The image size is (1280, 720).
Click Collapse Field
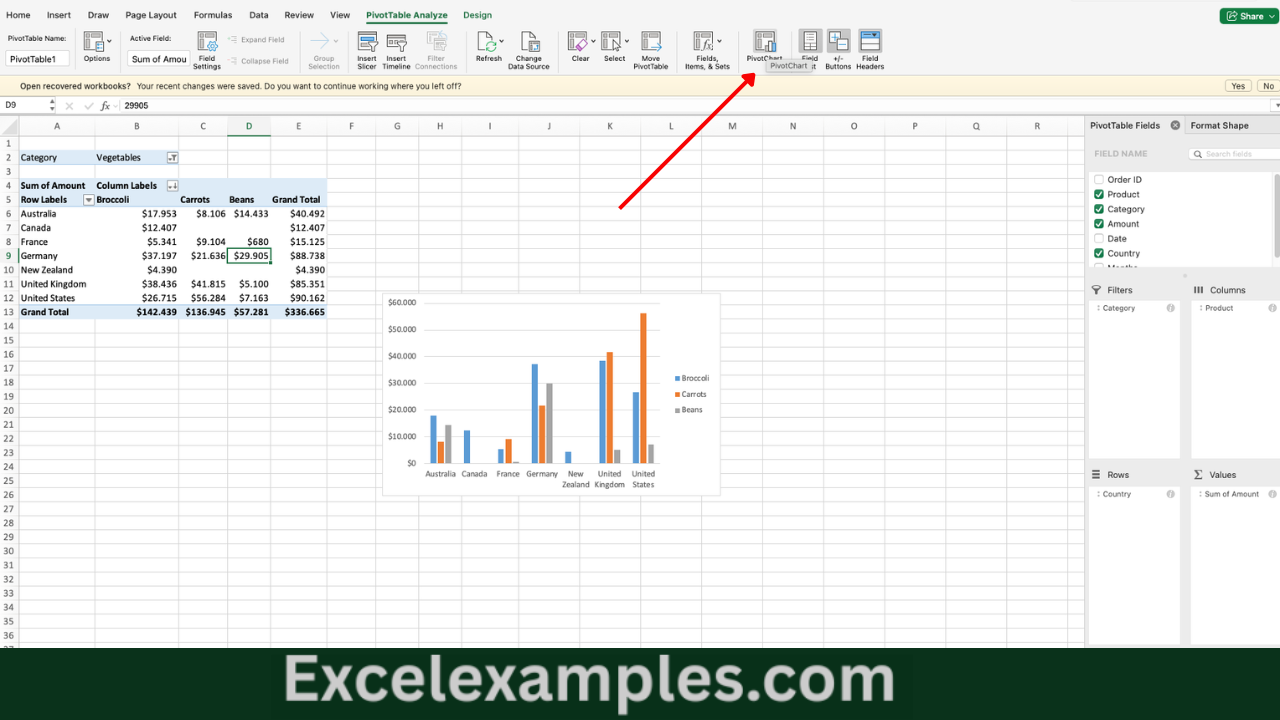tap(258, 61)
